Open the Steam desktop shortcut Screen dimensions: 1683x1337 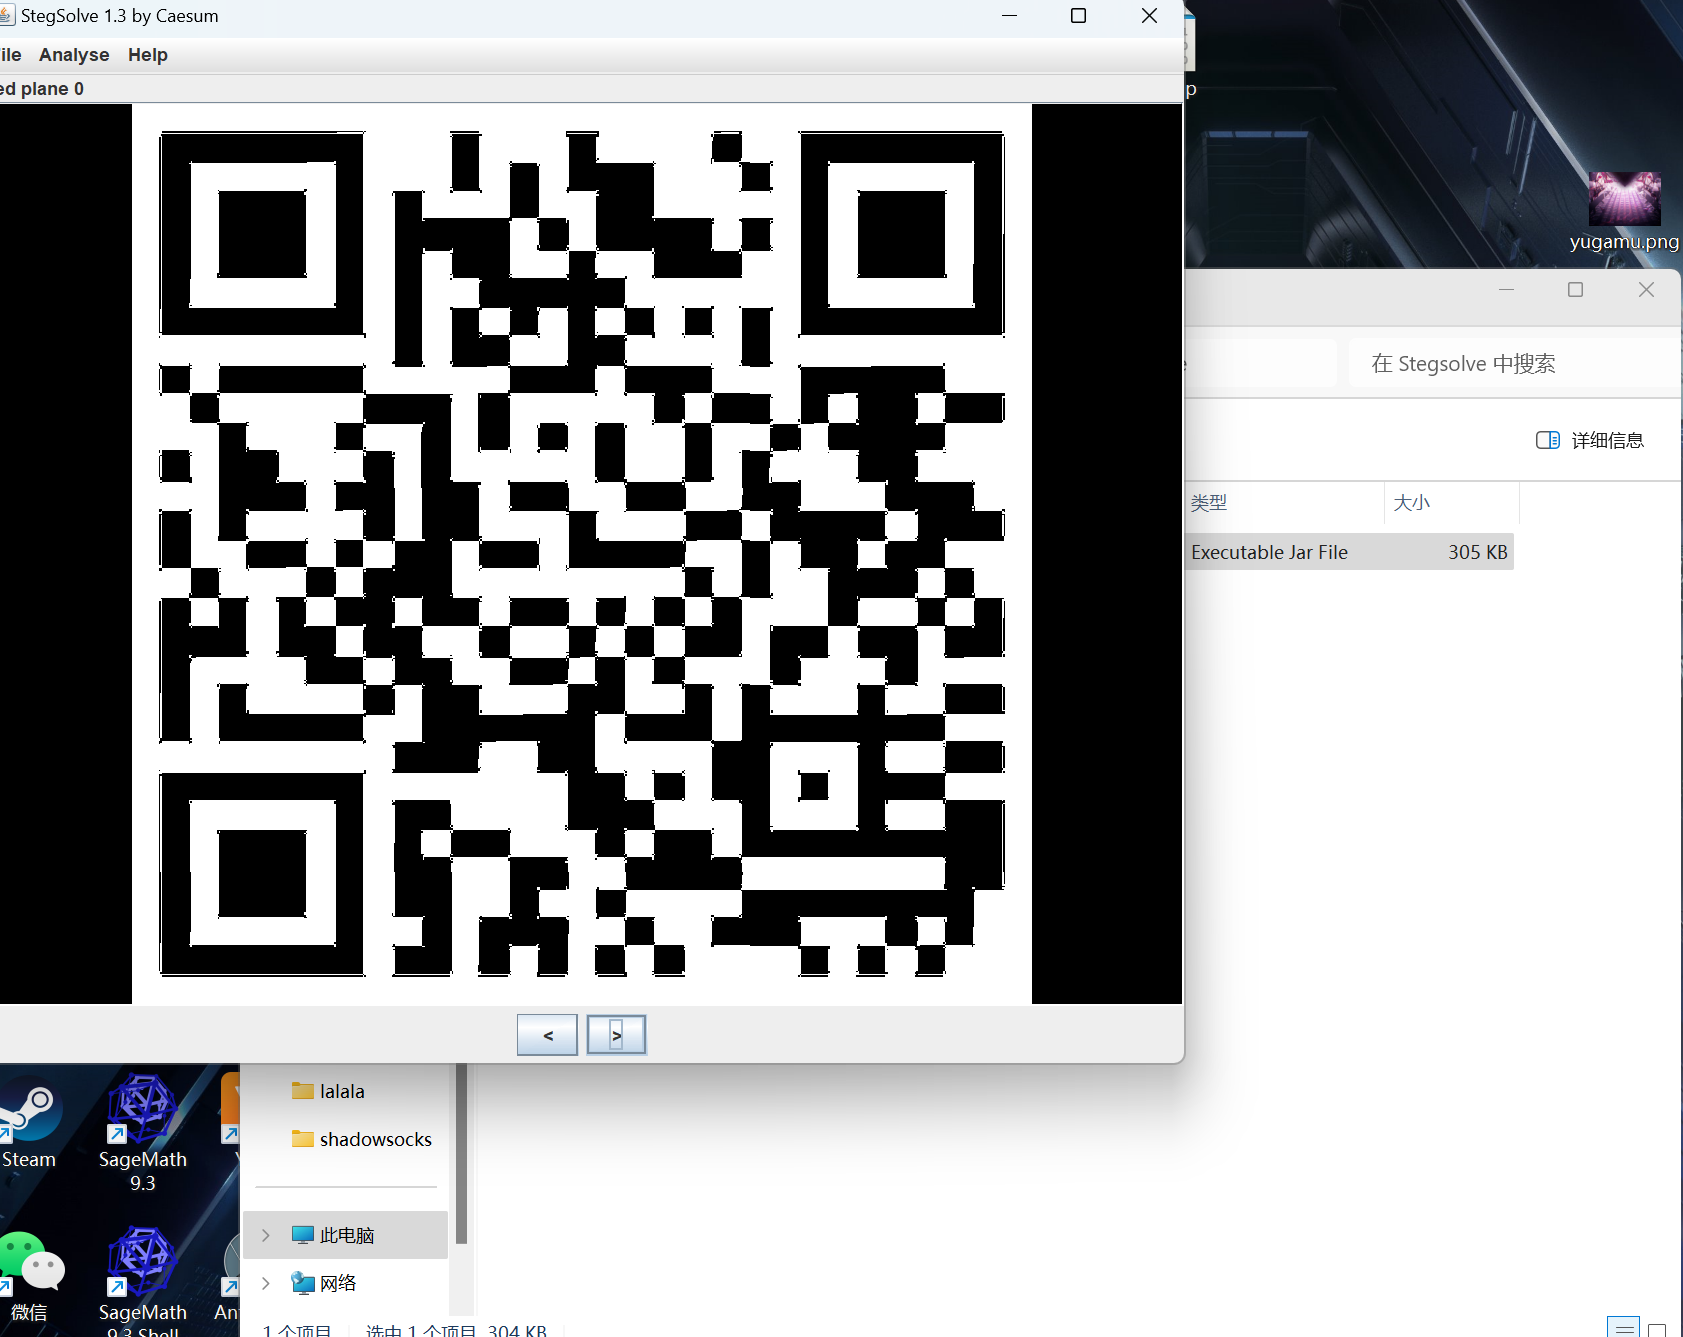(28, 1123)
